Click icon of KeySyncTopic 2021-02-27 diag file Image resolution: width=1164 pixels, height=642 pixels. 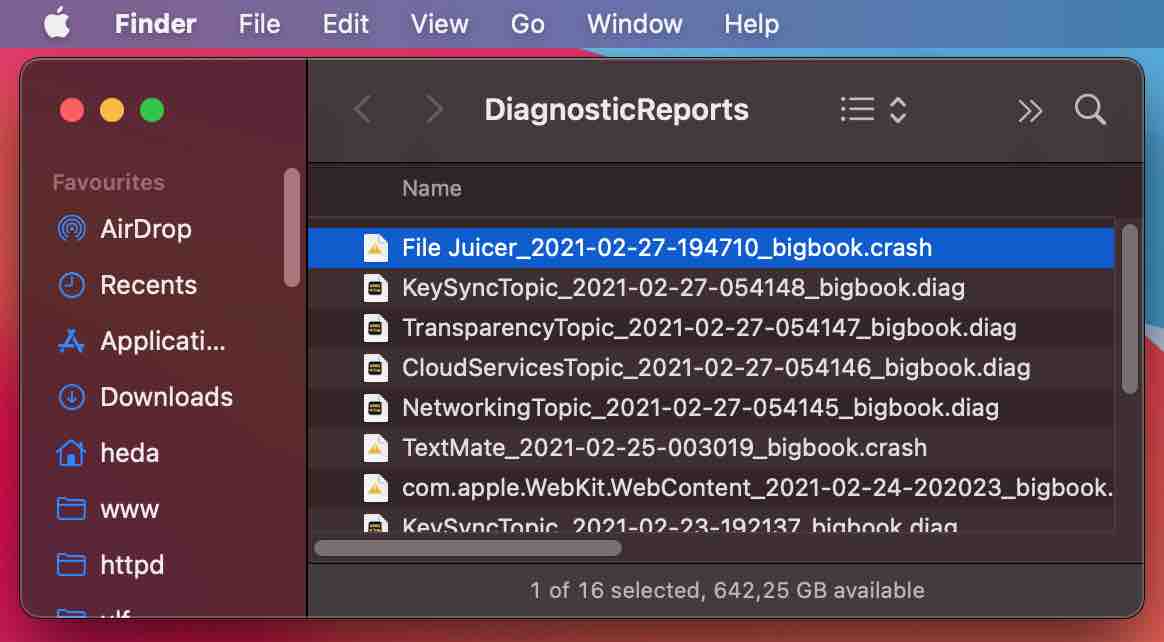376,288
